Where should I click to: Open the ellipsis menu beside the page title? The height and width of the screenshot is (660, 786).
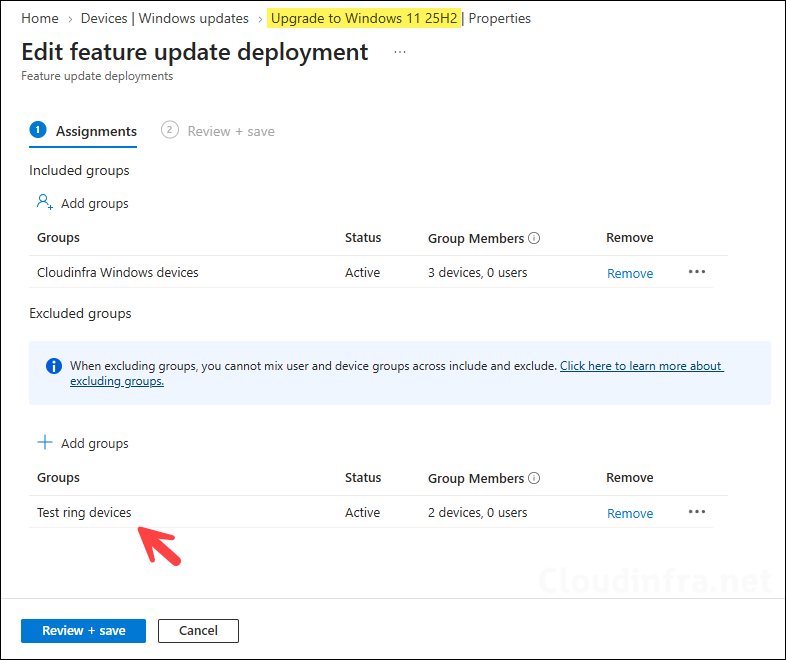point(400,52)
